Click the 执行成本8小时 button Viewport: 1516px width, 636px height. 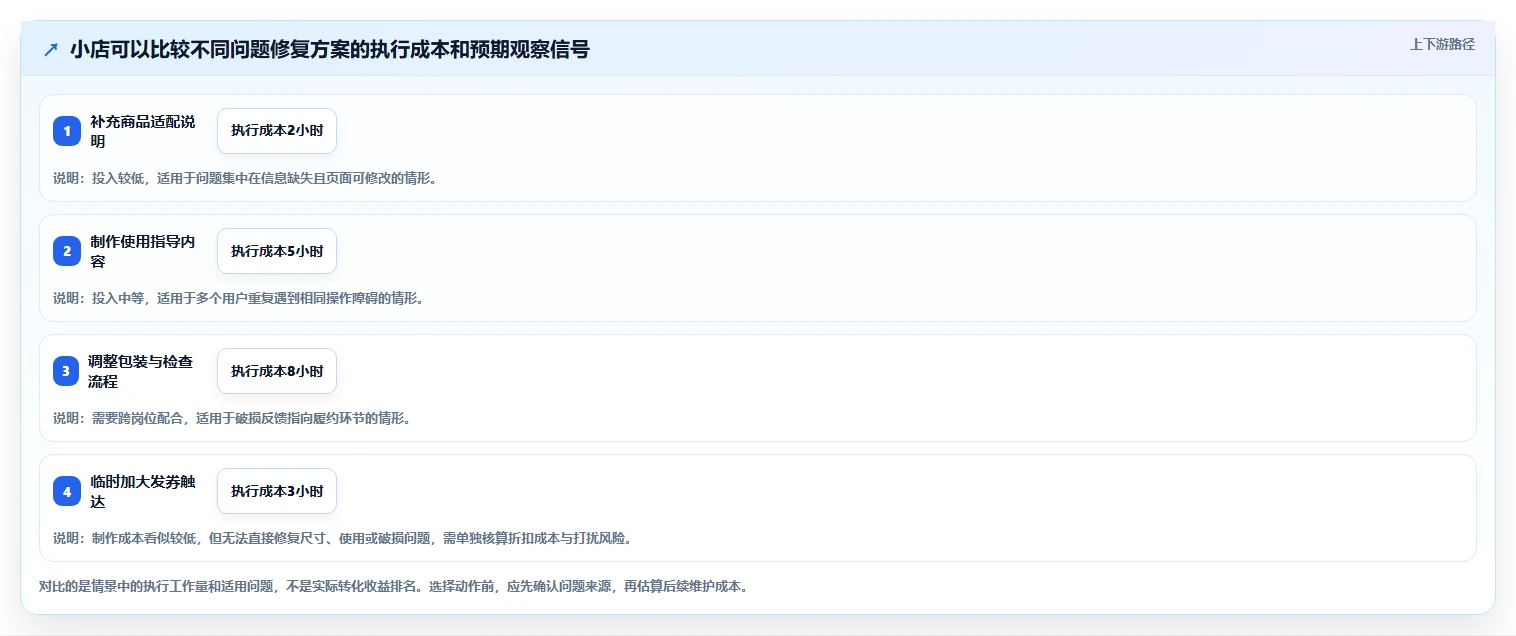pyautogui.click(x=277, y=371)
